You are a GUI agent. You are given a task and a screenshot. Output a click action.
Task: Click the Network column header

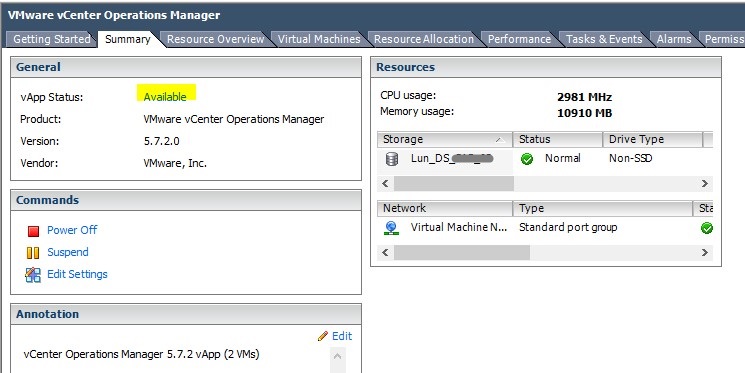click(x=445, y=208)
